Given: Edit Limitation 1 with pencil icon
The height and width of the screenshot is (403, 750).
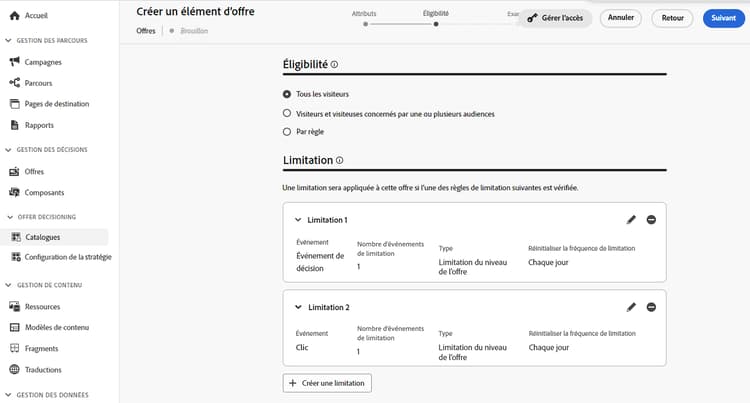Looking at the screenshot, I should coord(631,219).
